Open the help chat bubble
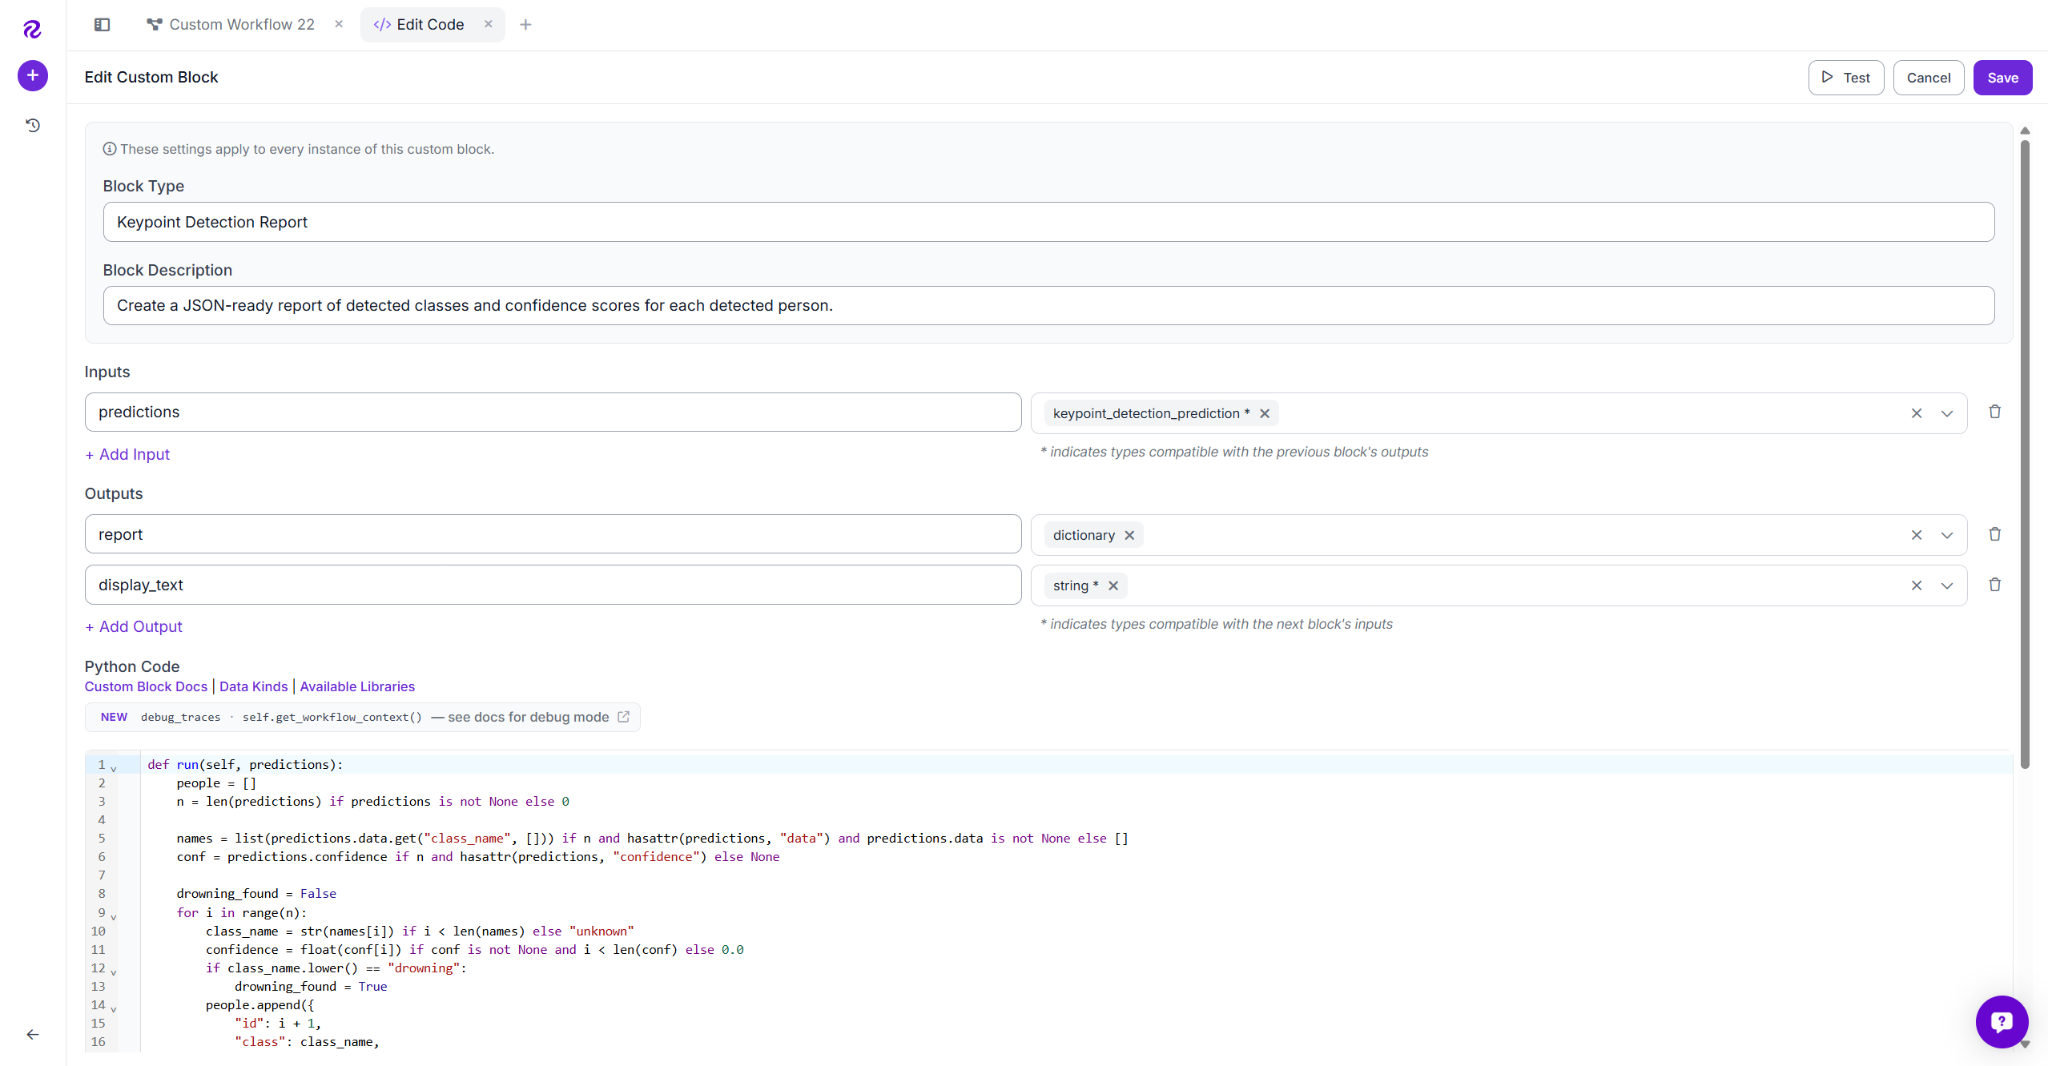The height and width of the screenshot is (1066, 2048). click(x=2001, y=1021)
